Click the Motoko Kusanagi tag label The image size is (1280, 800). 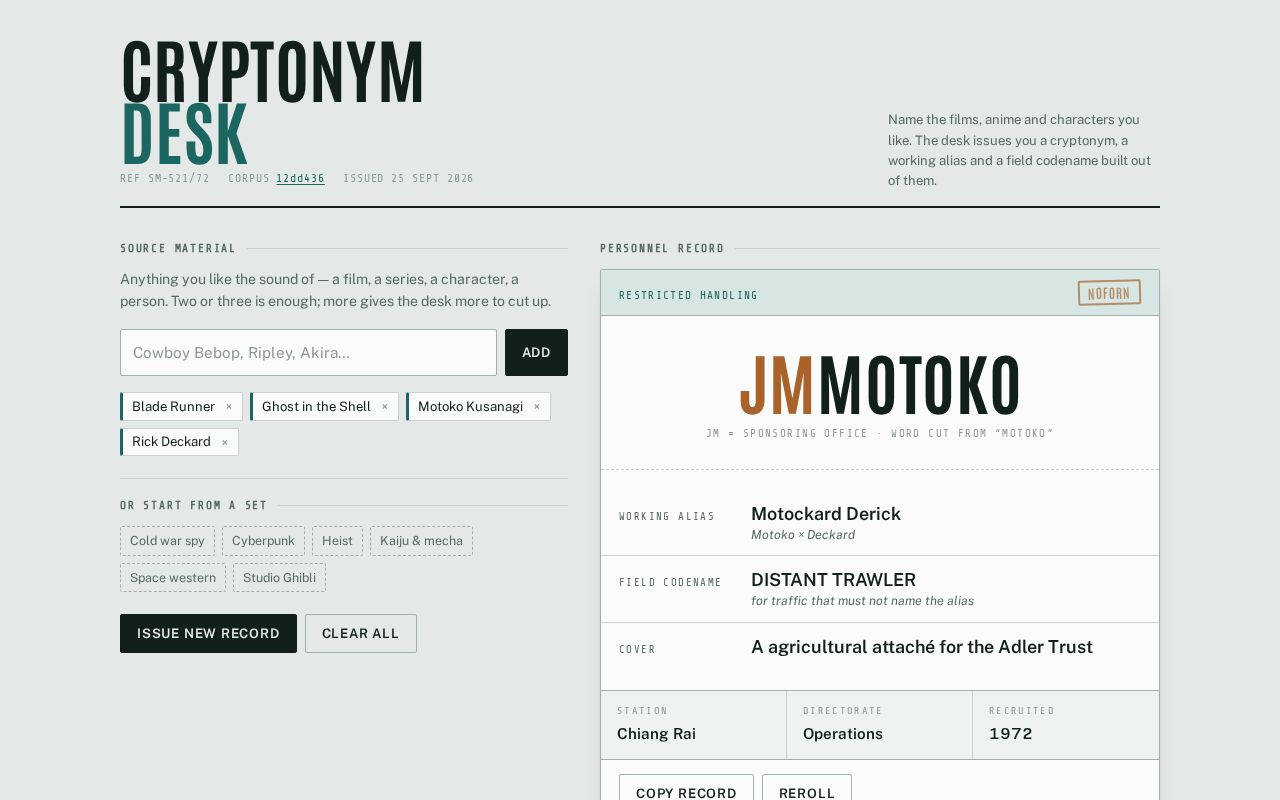click(470, 407)
